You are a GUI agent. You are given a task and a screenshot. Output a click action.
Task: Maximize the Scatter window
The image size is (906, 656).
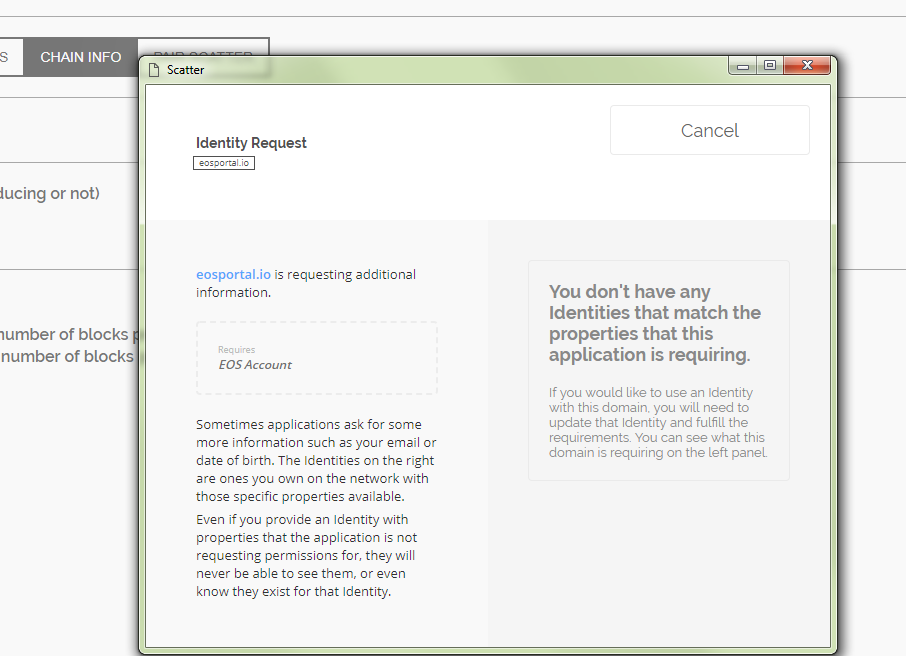pyautogui.click(x=770, y=65)
